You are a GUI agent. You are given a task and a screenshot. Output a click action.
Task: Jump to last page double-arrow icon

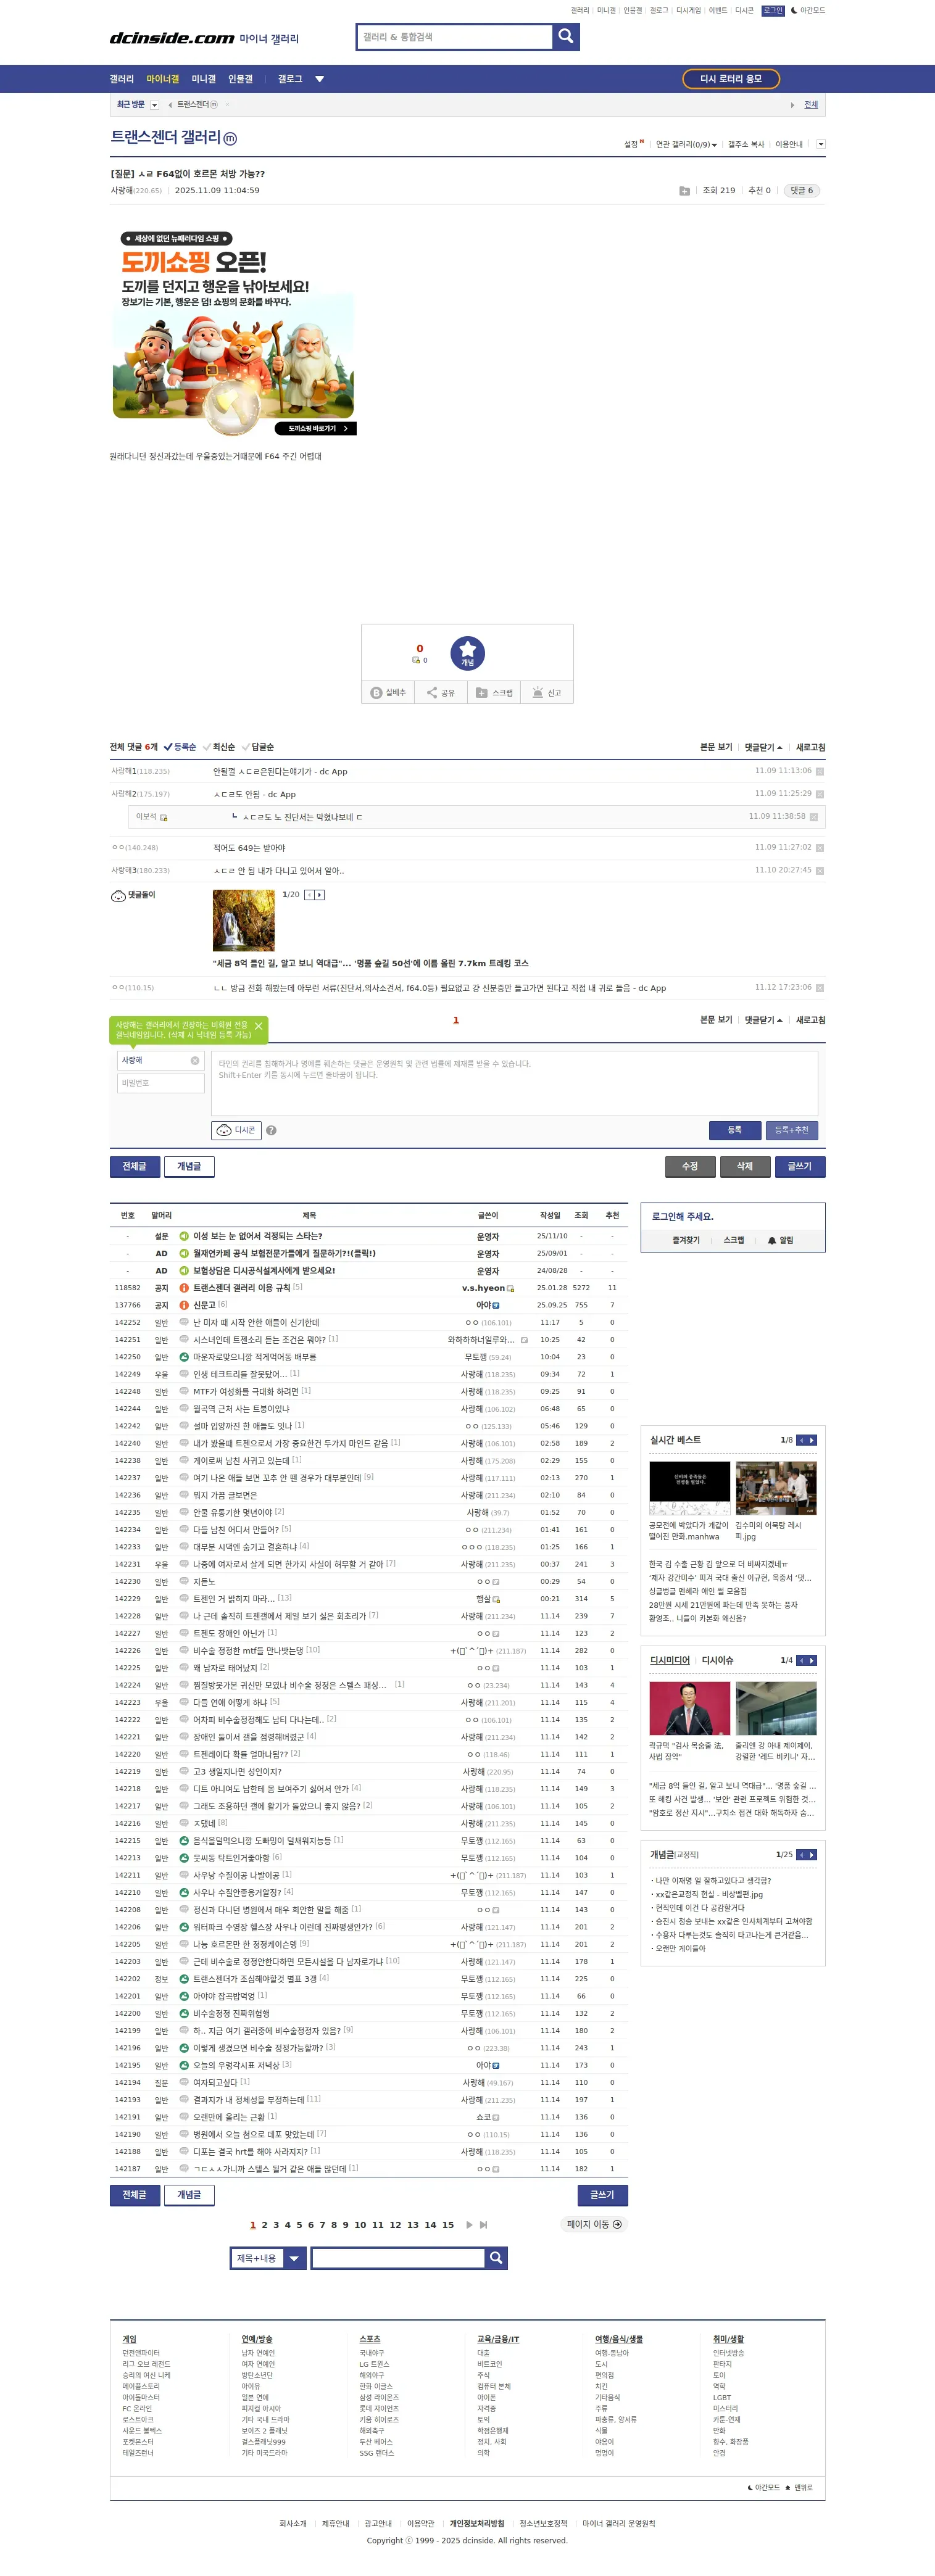484,2225
